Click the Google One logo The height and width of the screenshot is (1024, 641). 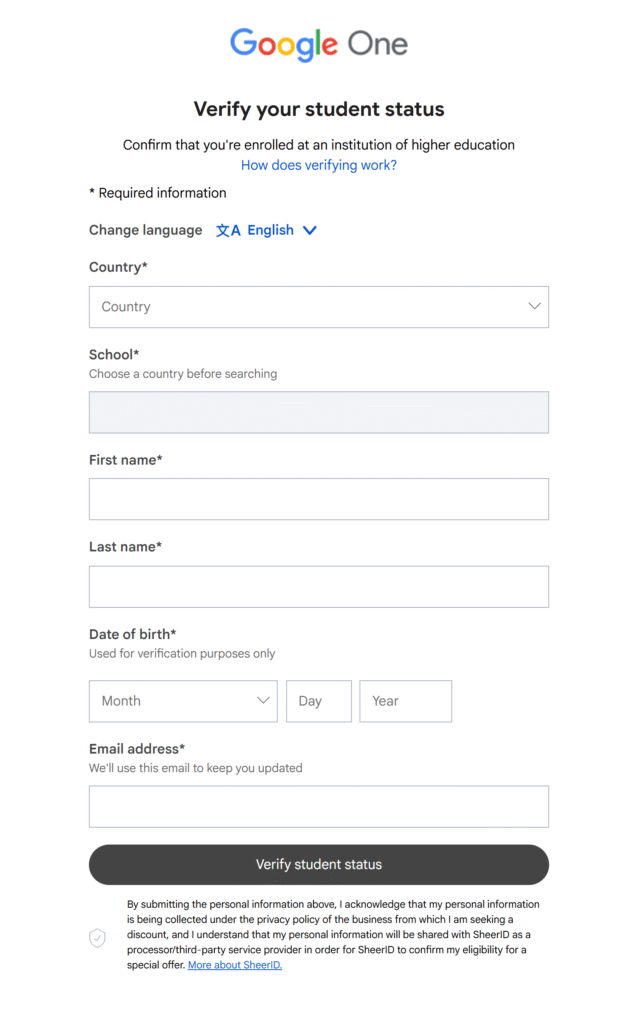coord(318,44)
